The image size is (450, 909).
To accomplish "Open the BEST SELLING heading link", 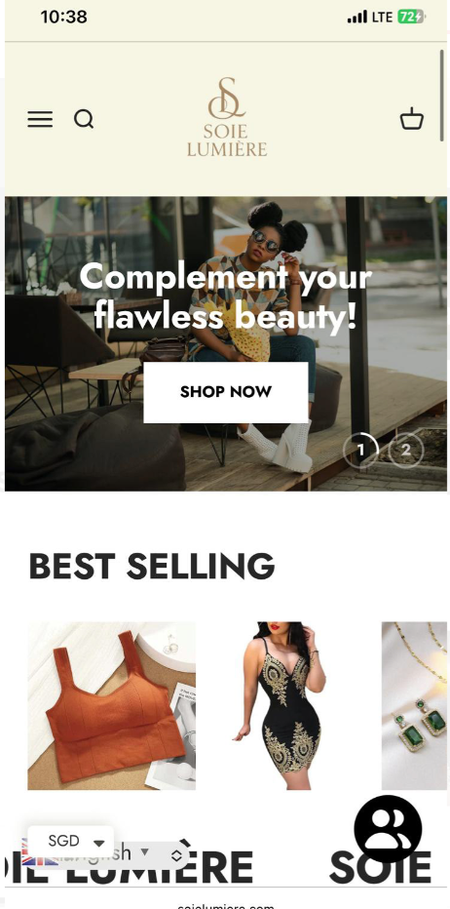I will click(151, 566).
